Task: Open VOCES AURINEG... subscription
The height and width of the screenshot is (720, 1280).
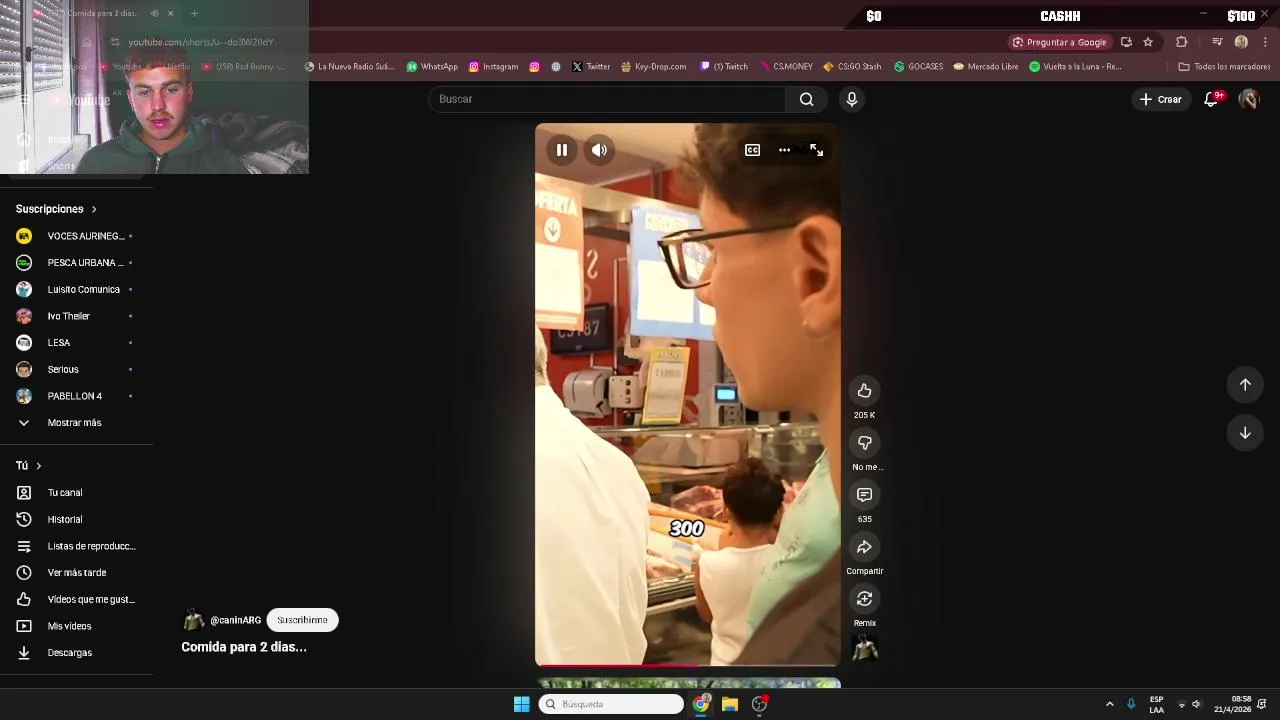Action: point(77,236)
